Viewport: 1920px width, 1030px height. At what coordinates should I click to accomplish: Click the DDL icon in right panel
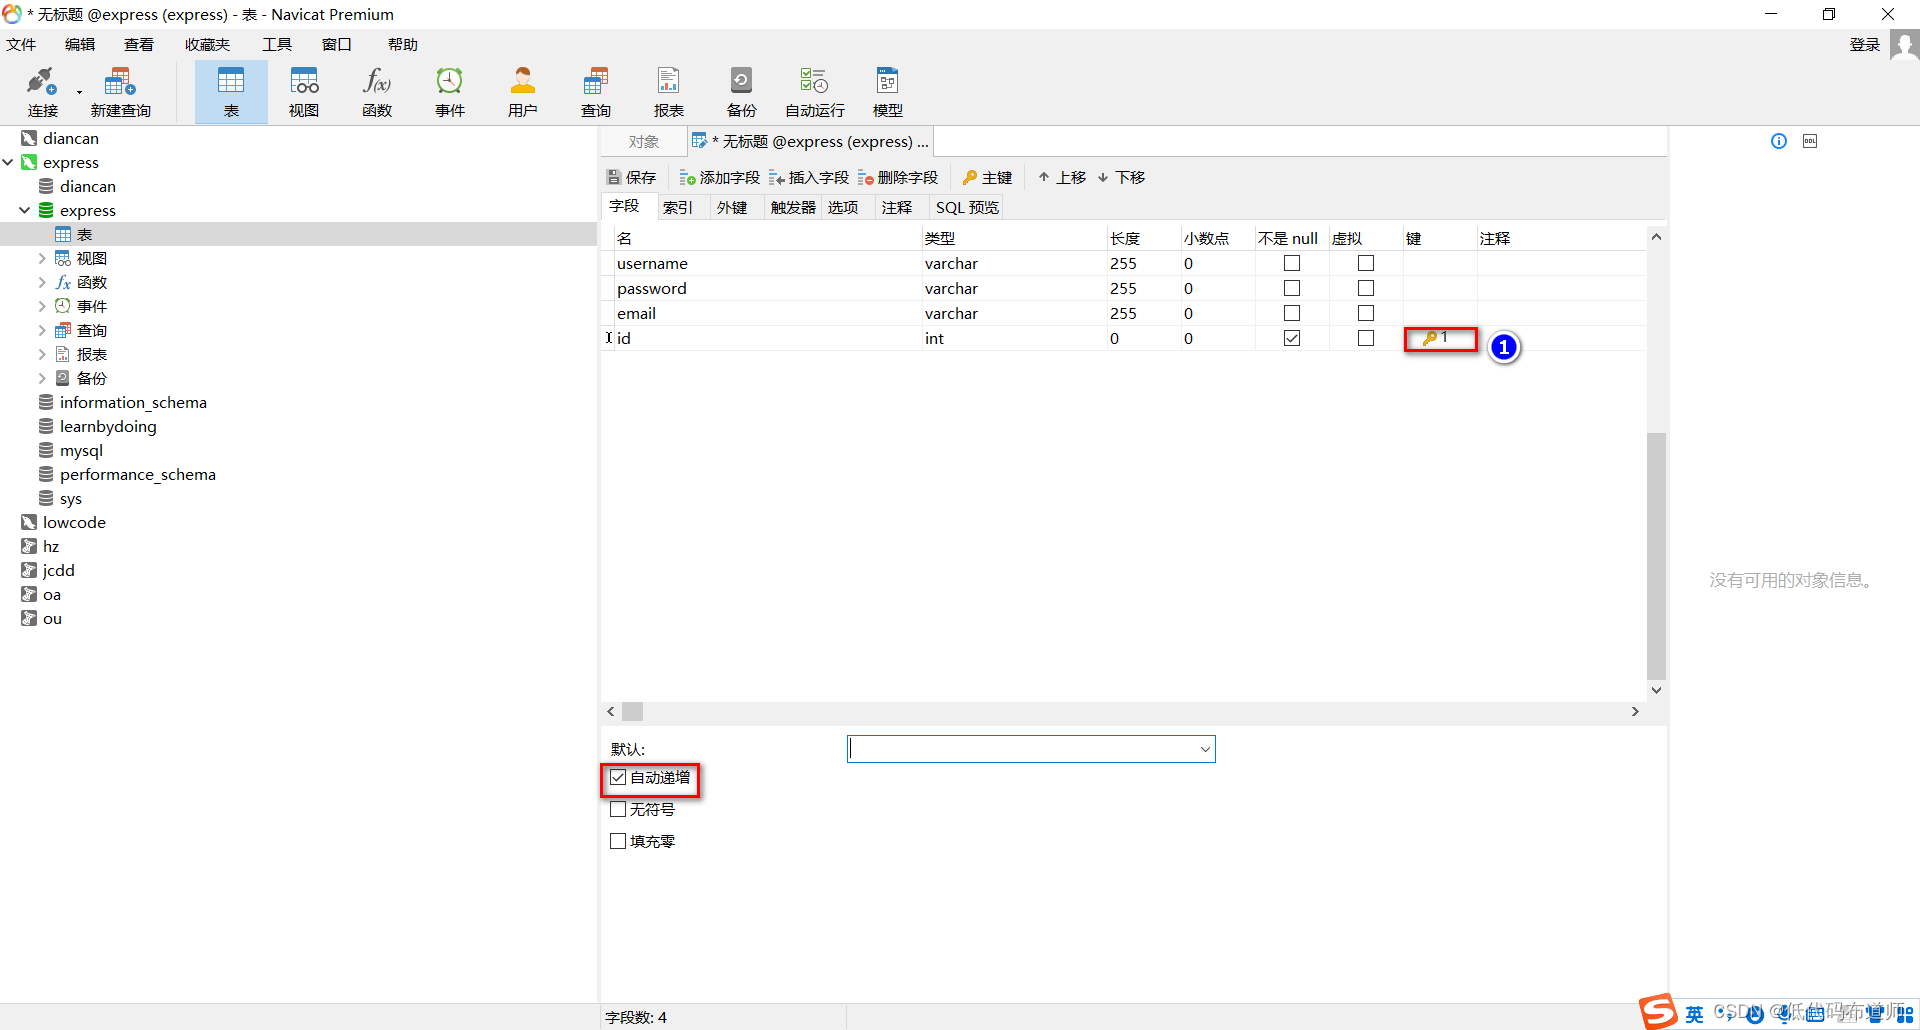pos(1810,141)
